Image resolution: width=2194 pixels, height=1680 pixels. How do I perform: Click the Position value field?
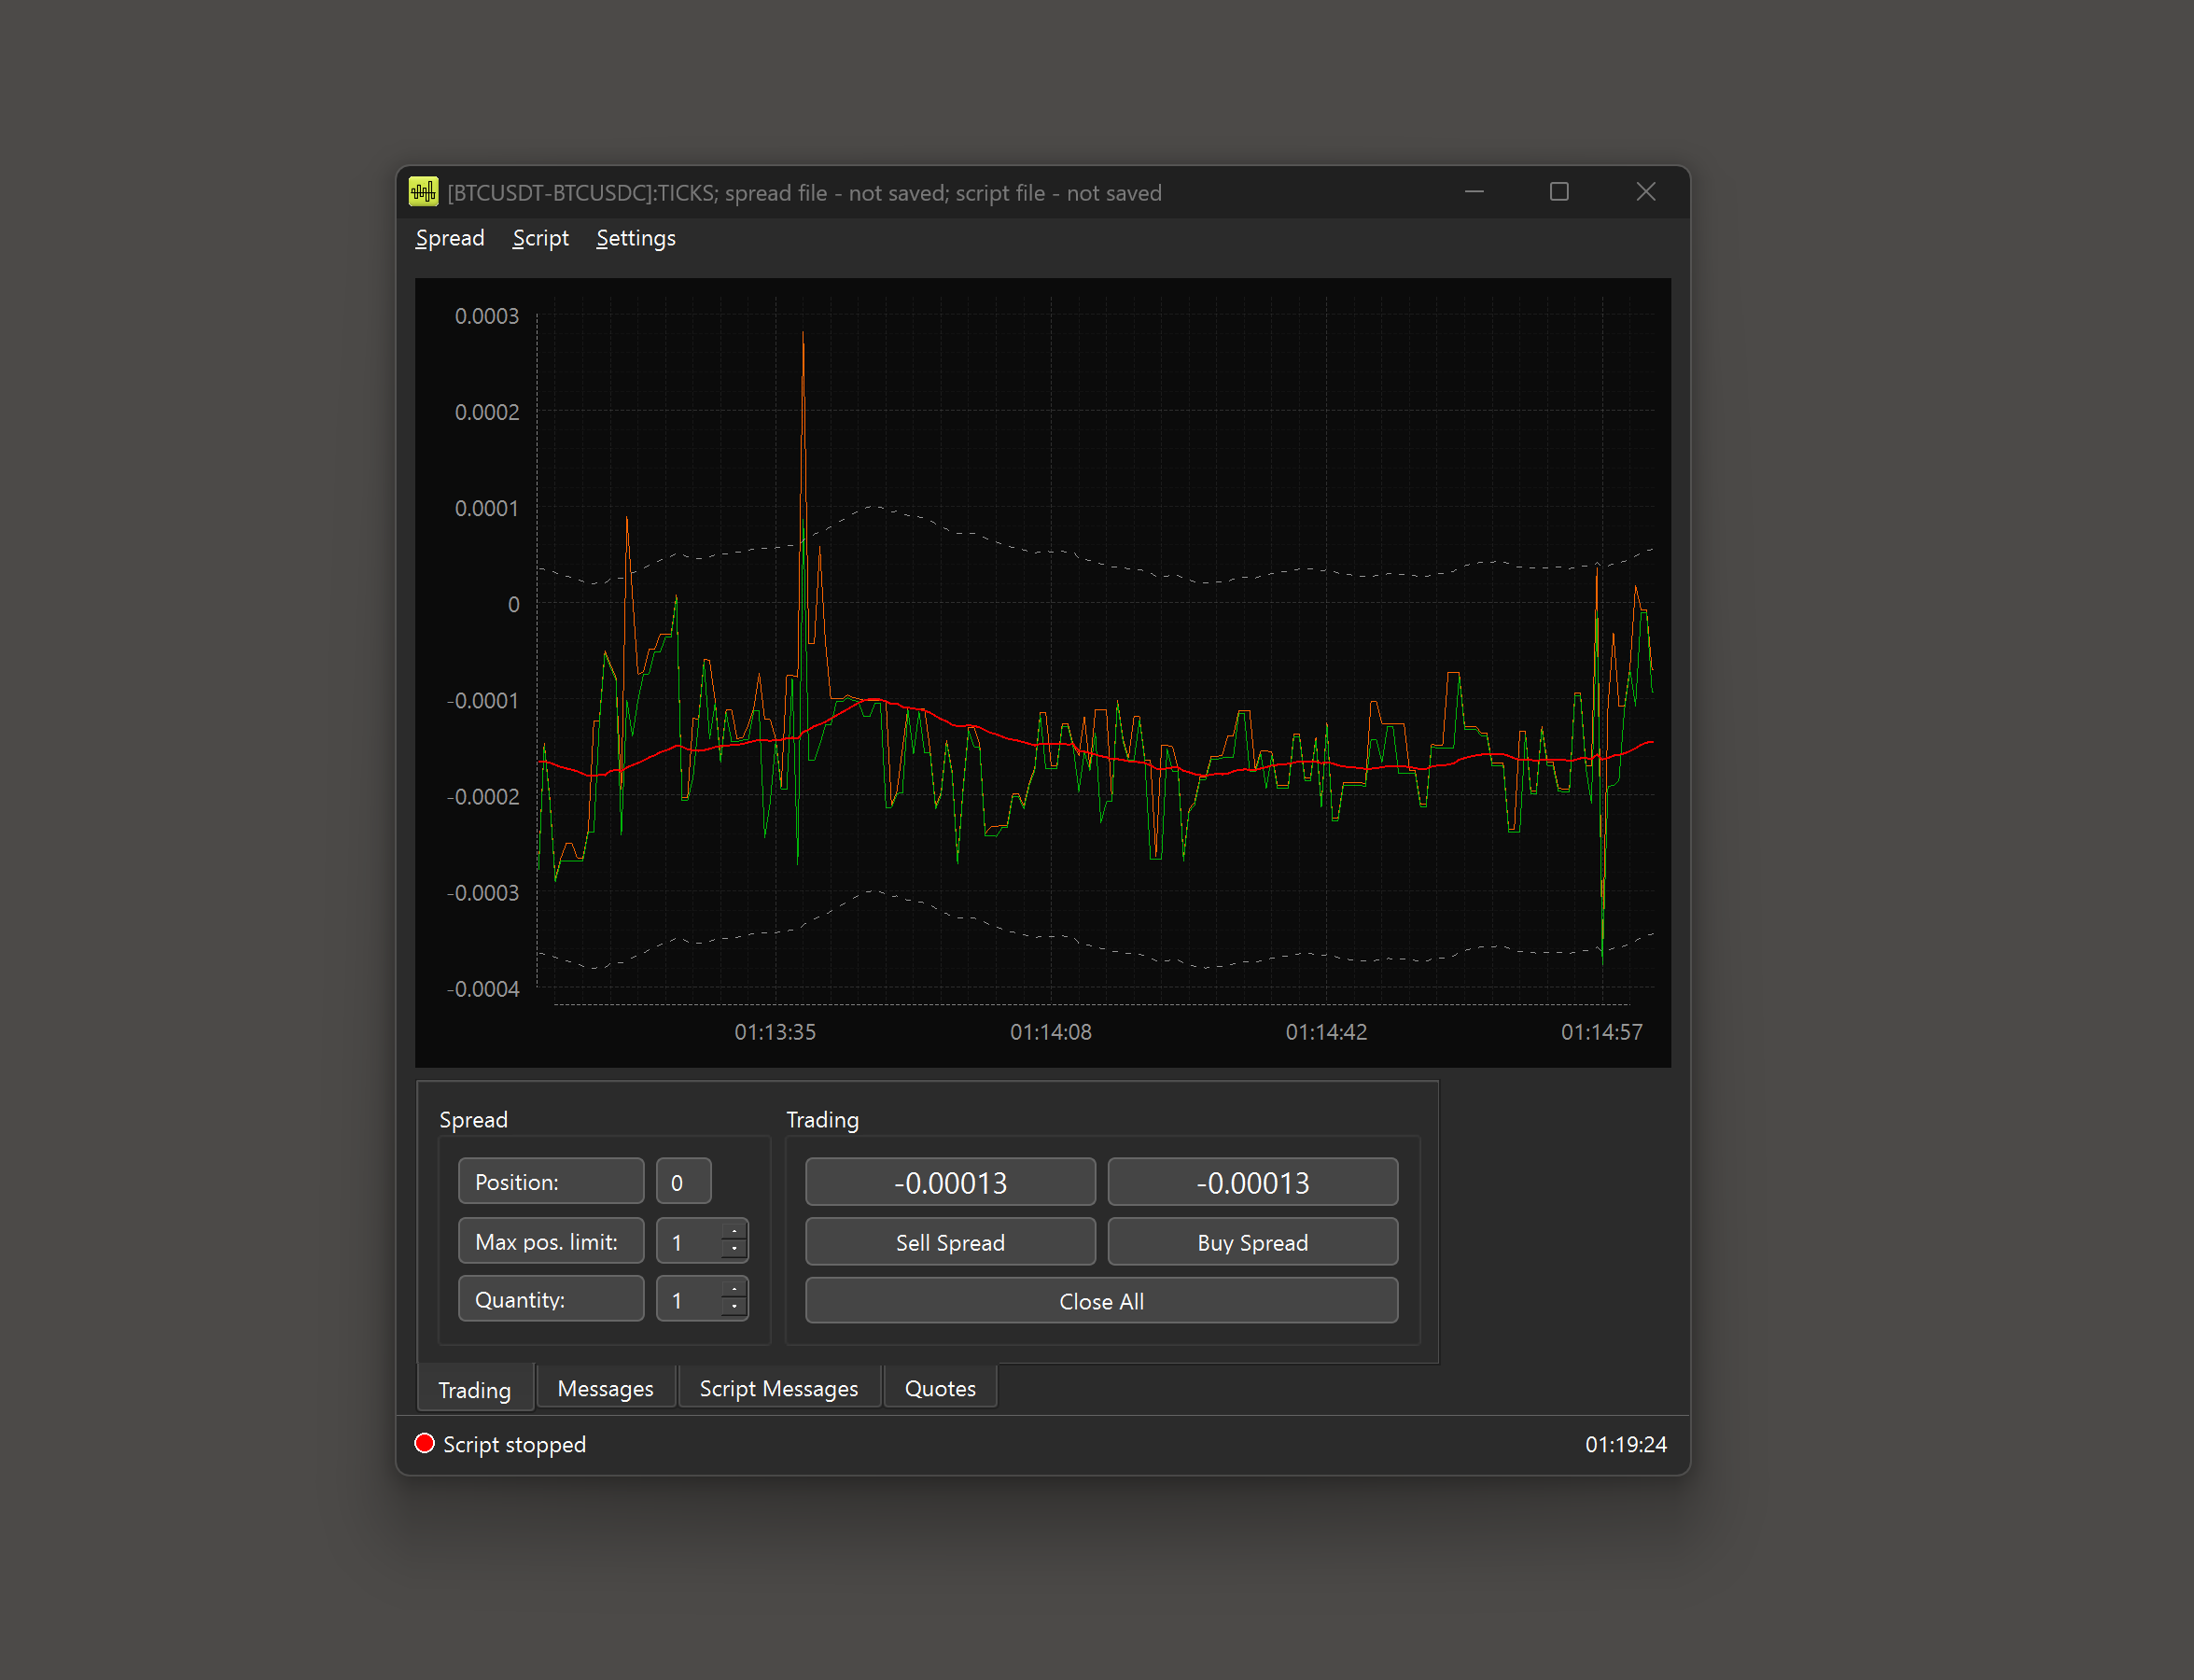683,1182
